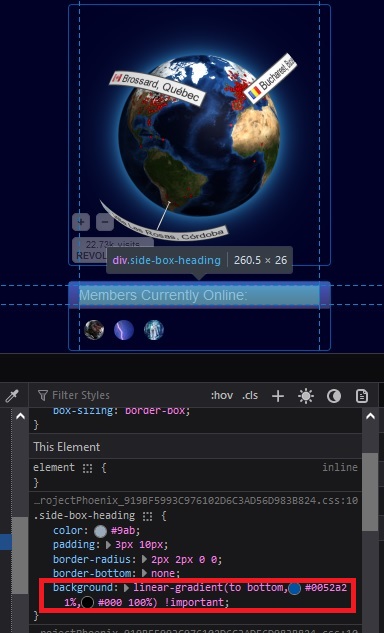Expand the border-bottom shorthand property
384x633 pixels.
pos(145,573)
